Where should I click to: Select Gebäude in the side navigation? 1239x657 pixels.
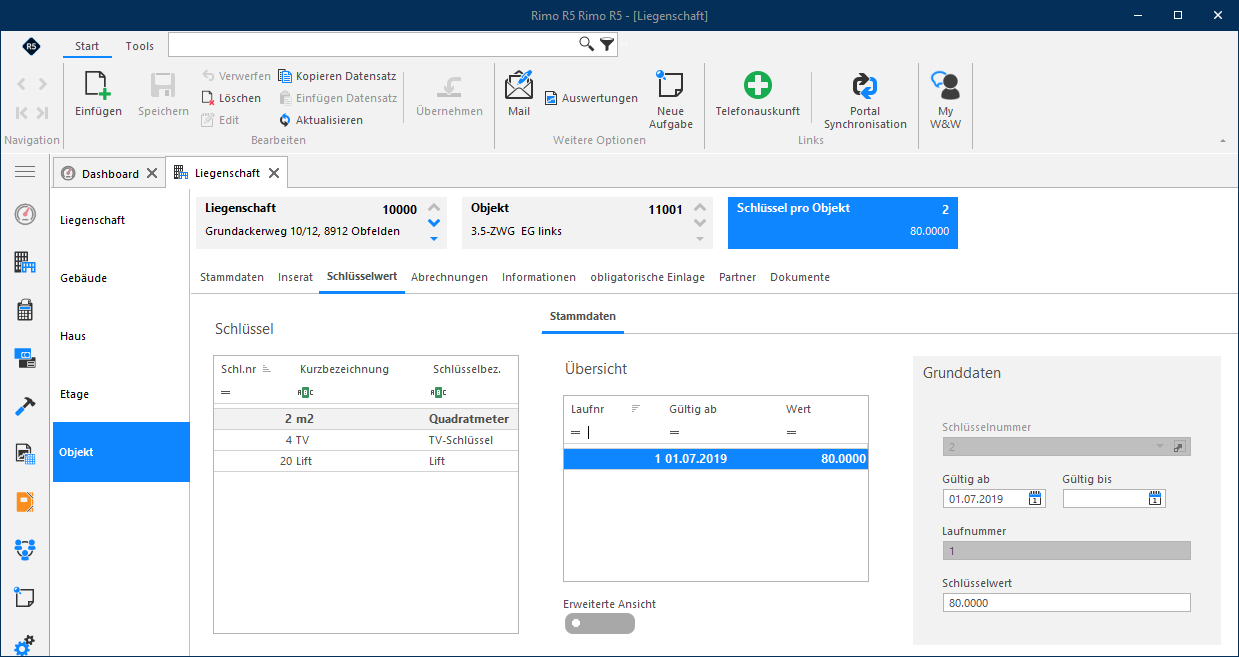coord(121,278)
